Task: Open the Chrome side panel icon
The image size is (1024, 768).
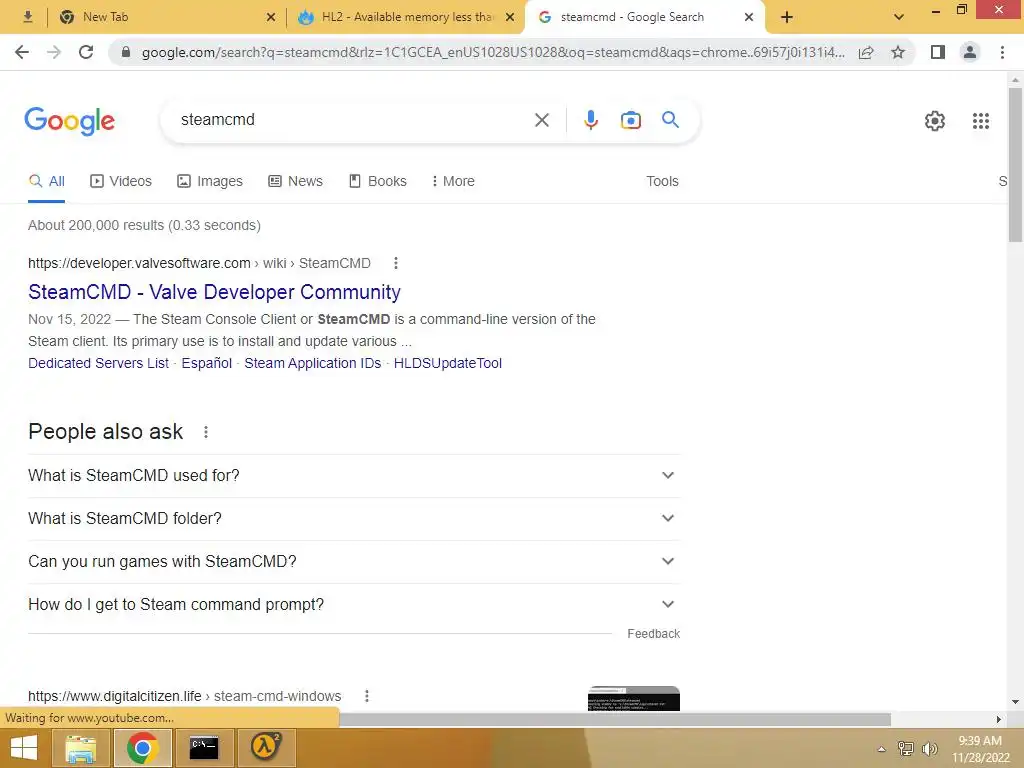Action: (938, 52)
